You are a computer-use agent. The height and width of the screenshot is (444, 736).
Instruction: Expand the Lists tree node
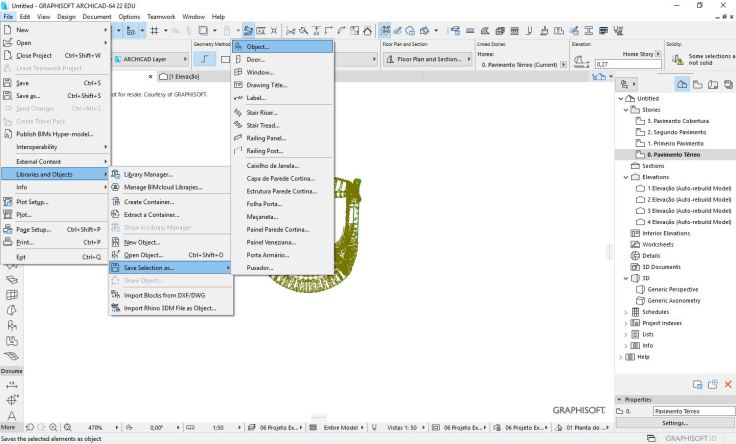pos(626,335)
